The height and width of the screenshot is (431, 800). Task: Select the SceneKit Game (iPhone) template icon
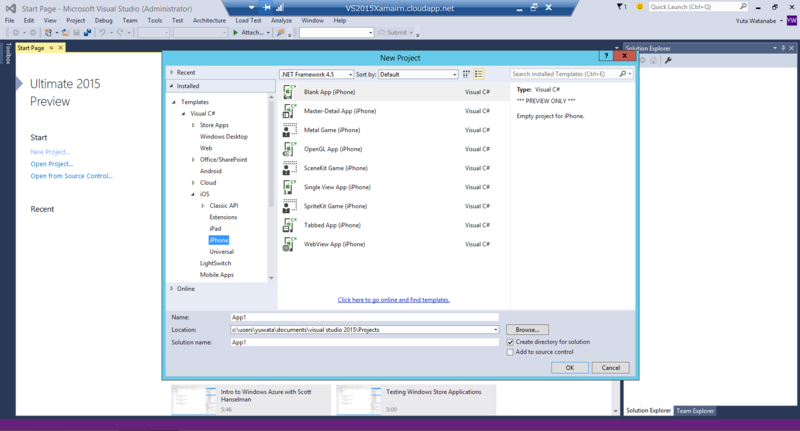(289, 168)
